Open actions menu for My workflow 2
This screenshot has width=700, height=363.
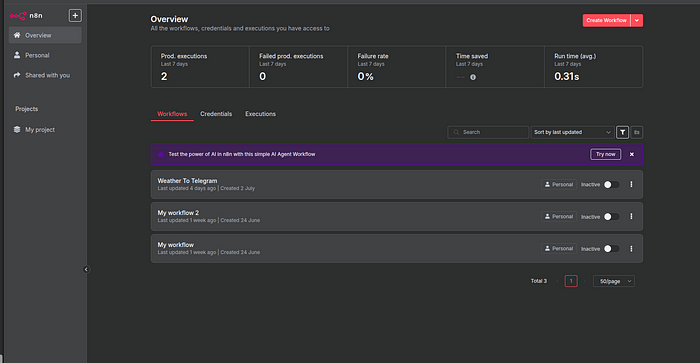pos(631,217)
